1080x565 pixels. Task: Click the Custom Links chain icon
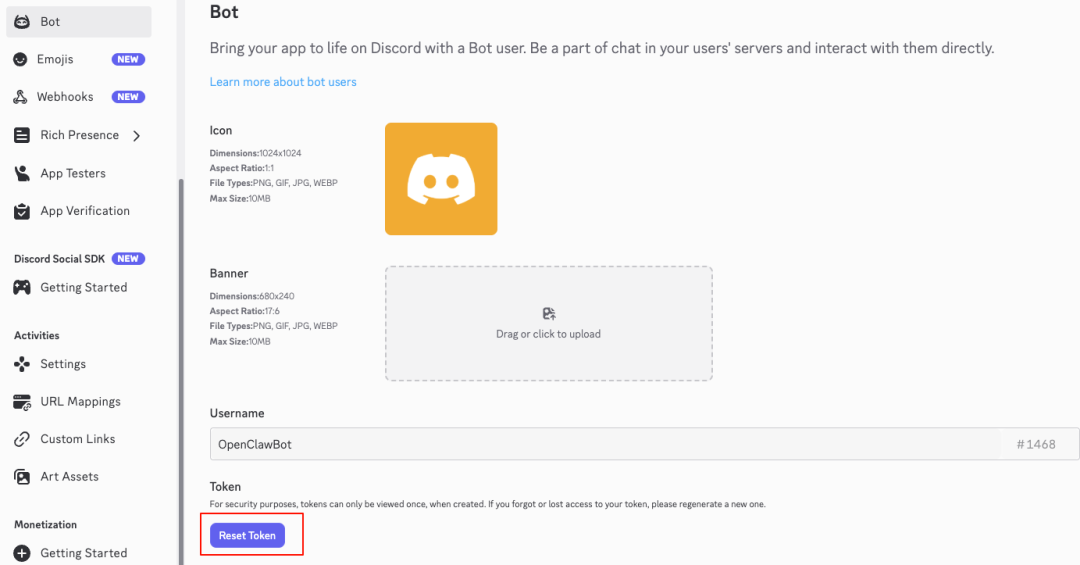click(x=21, y=439)
